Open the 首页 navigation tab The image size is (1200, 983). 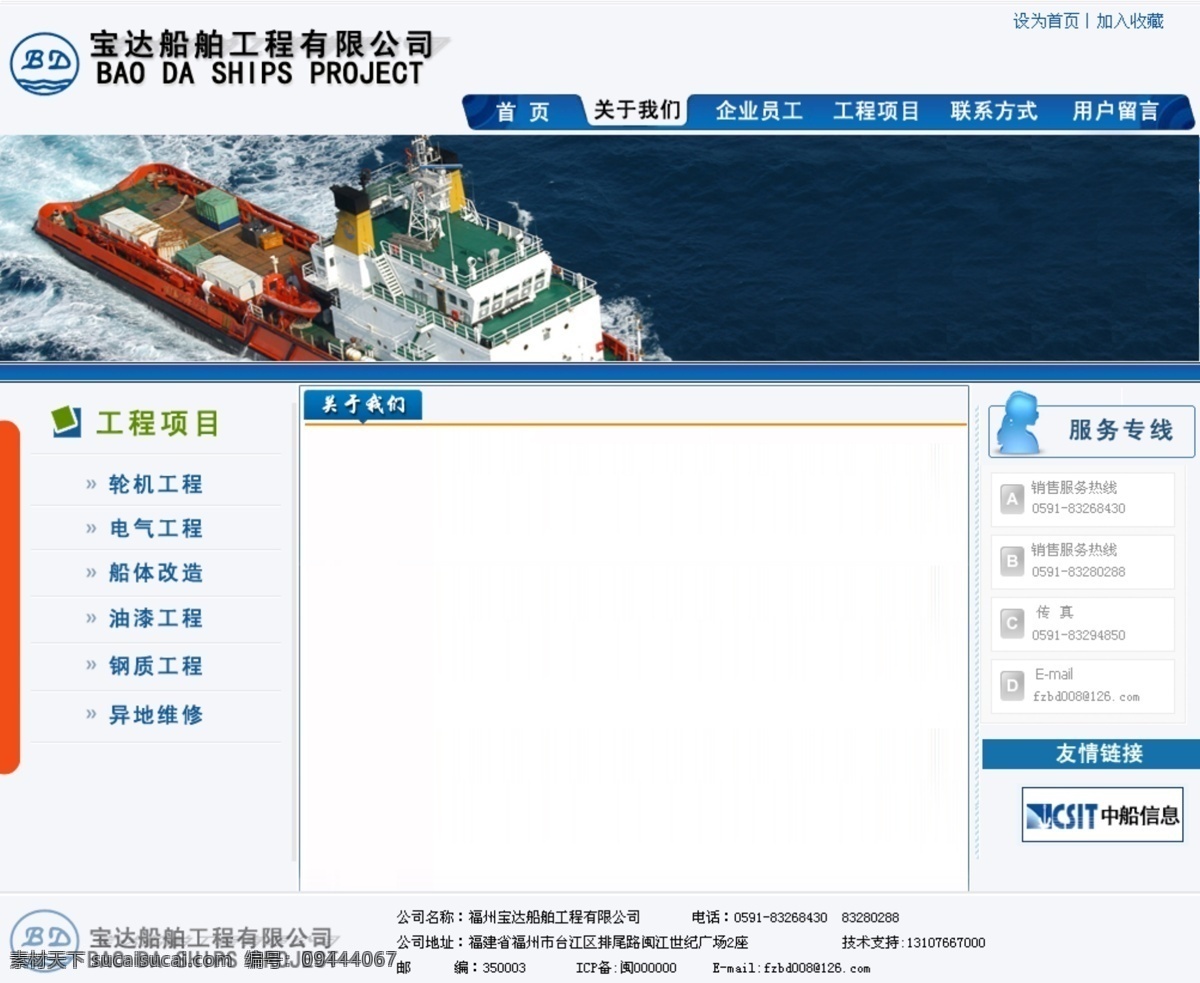point(523,112)
